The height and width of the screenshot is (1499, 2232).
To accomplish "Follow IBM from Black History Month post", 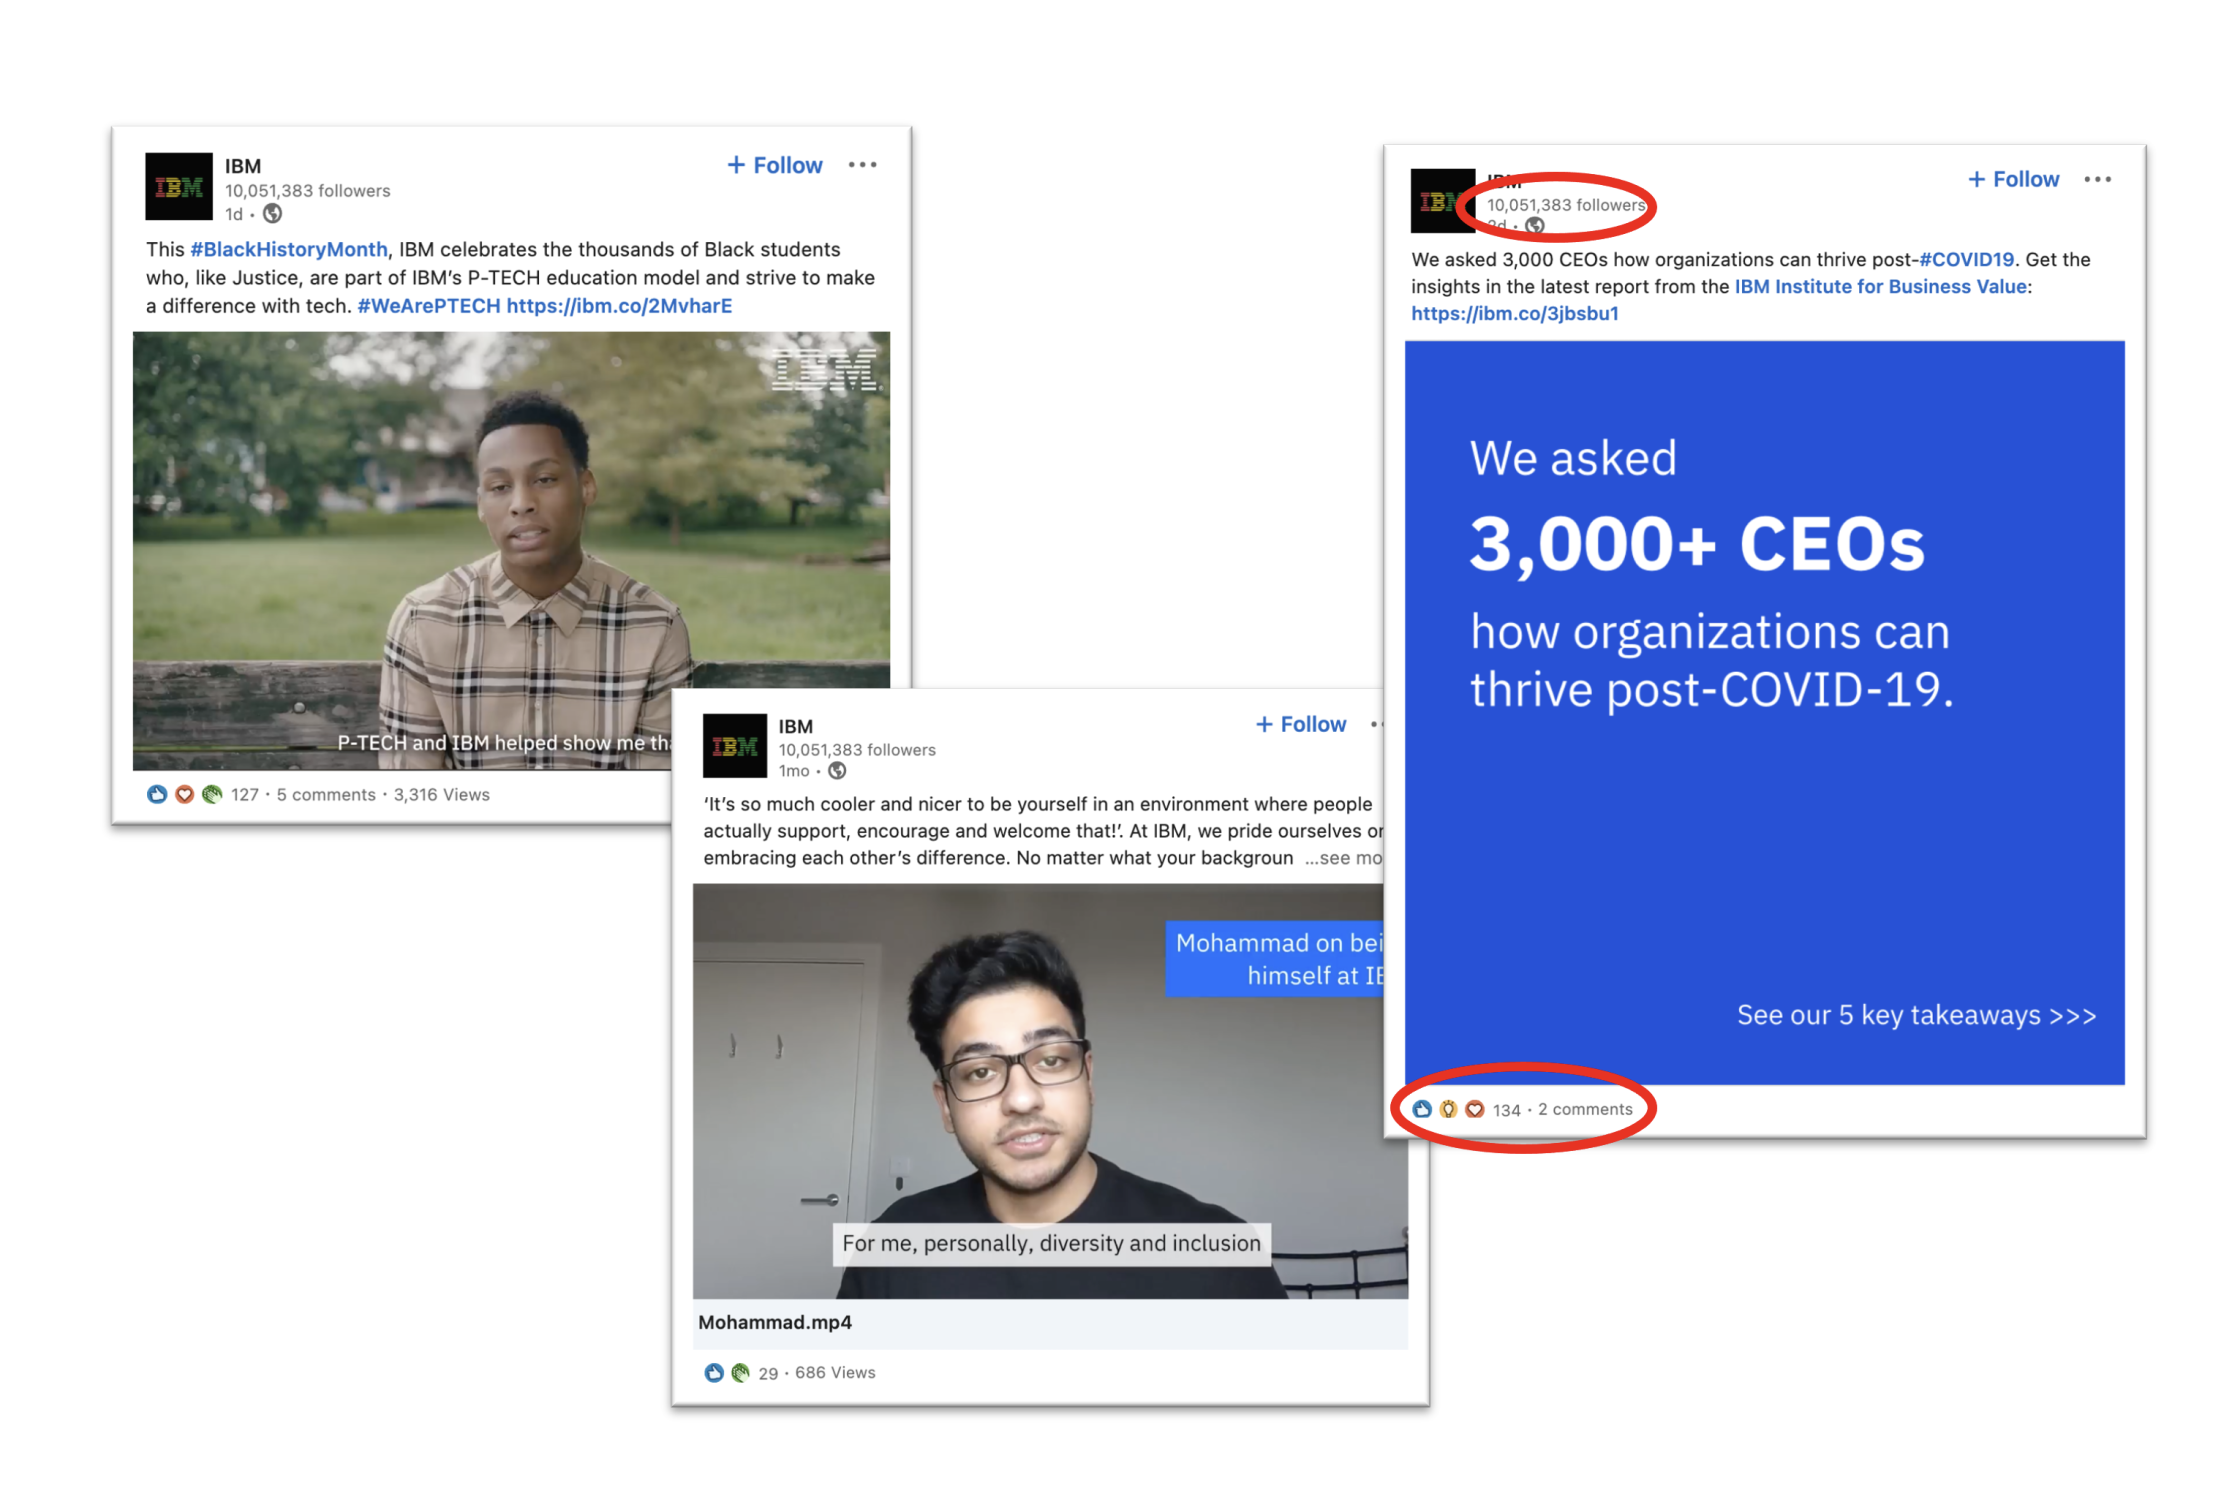I will 775,165.
